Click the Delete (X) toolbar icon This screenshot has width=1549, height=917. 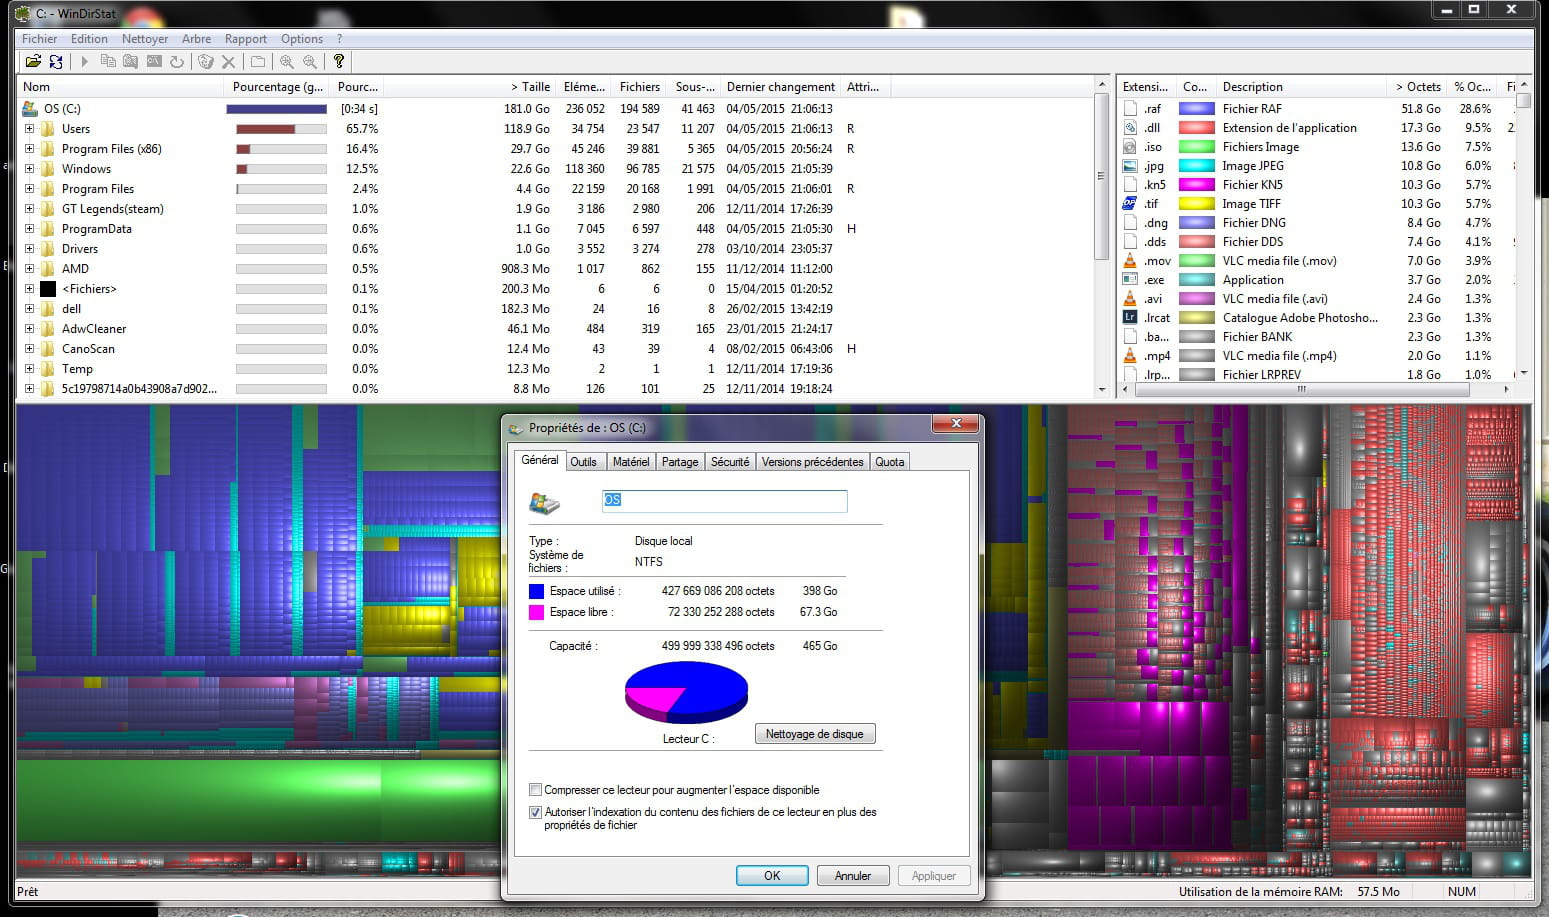[x=228, y=62]
